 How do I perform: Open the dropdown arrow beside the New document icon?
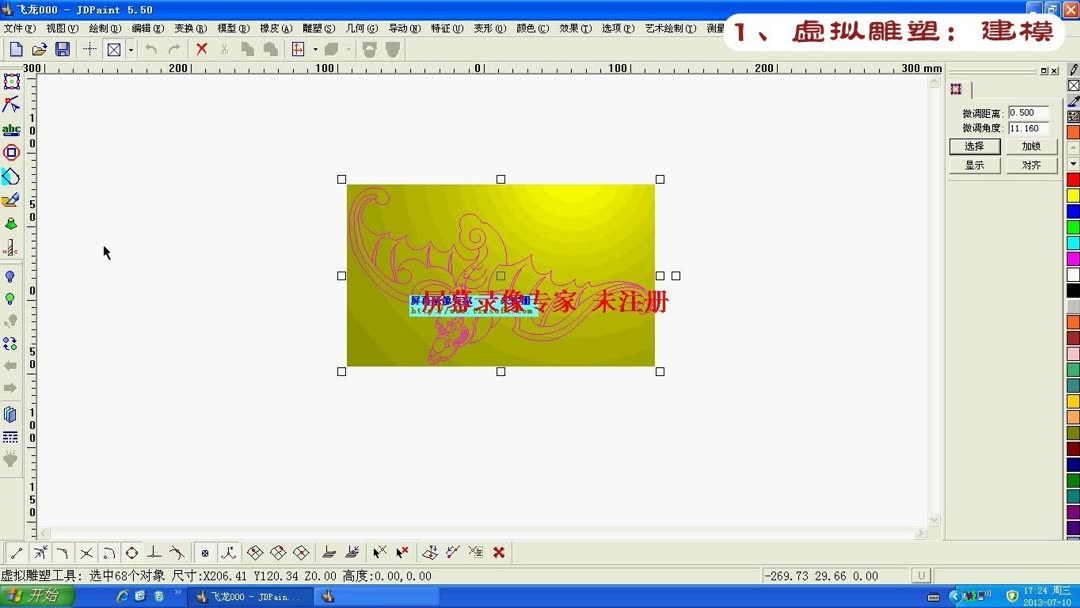[x=131, y=50]
